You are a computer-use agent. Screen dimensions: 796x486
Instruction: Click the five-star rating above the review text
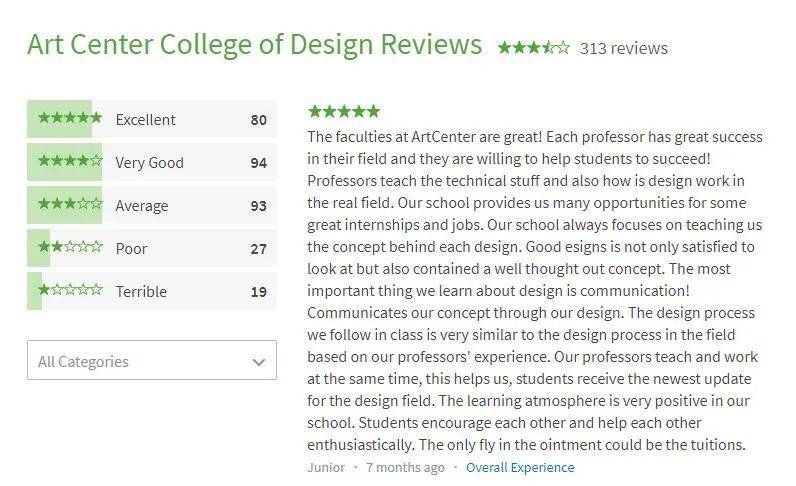(344, 111)
